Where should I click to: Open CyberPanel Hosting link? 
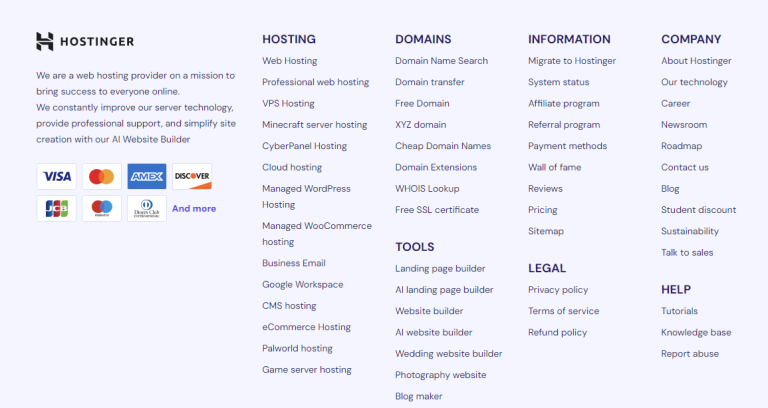[x=304, y=146]
